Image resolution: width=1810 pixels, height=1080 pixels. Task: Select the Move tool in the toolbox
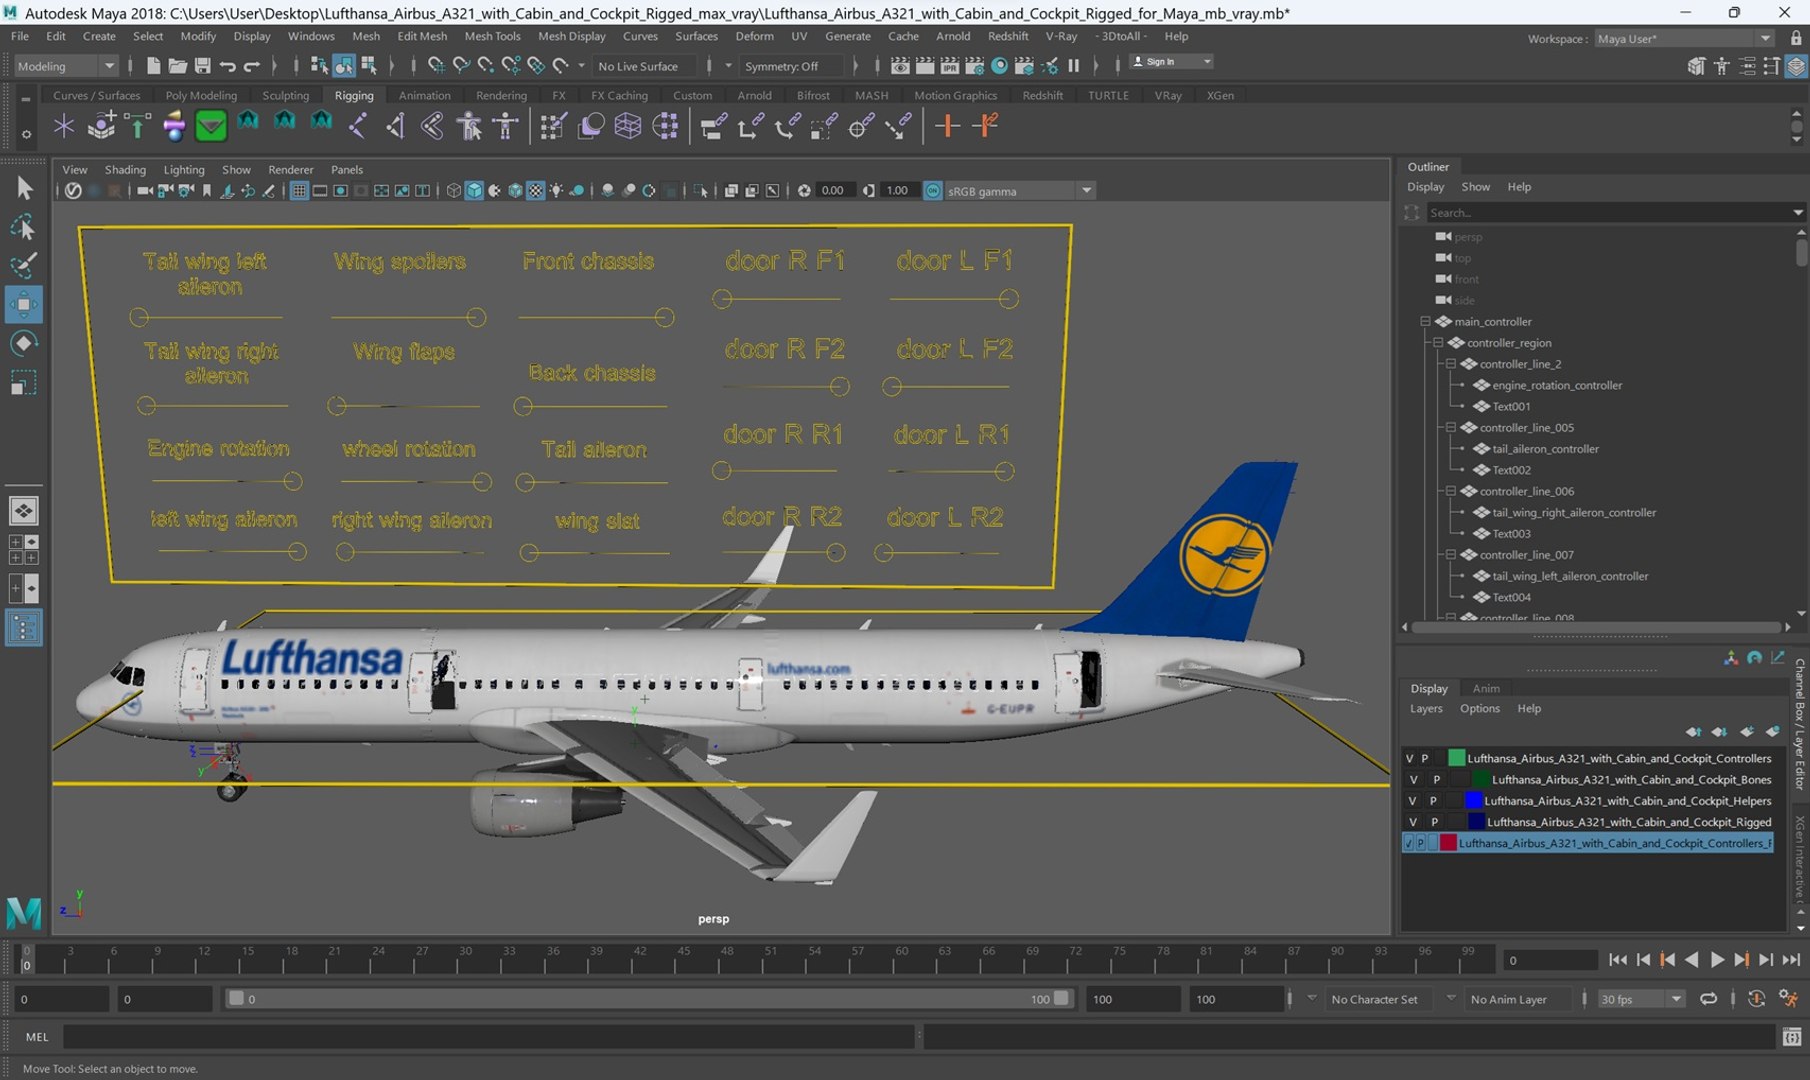pos(23,304)
